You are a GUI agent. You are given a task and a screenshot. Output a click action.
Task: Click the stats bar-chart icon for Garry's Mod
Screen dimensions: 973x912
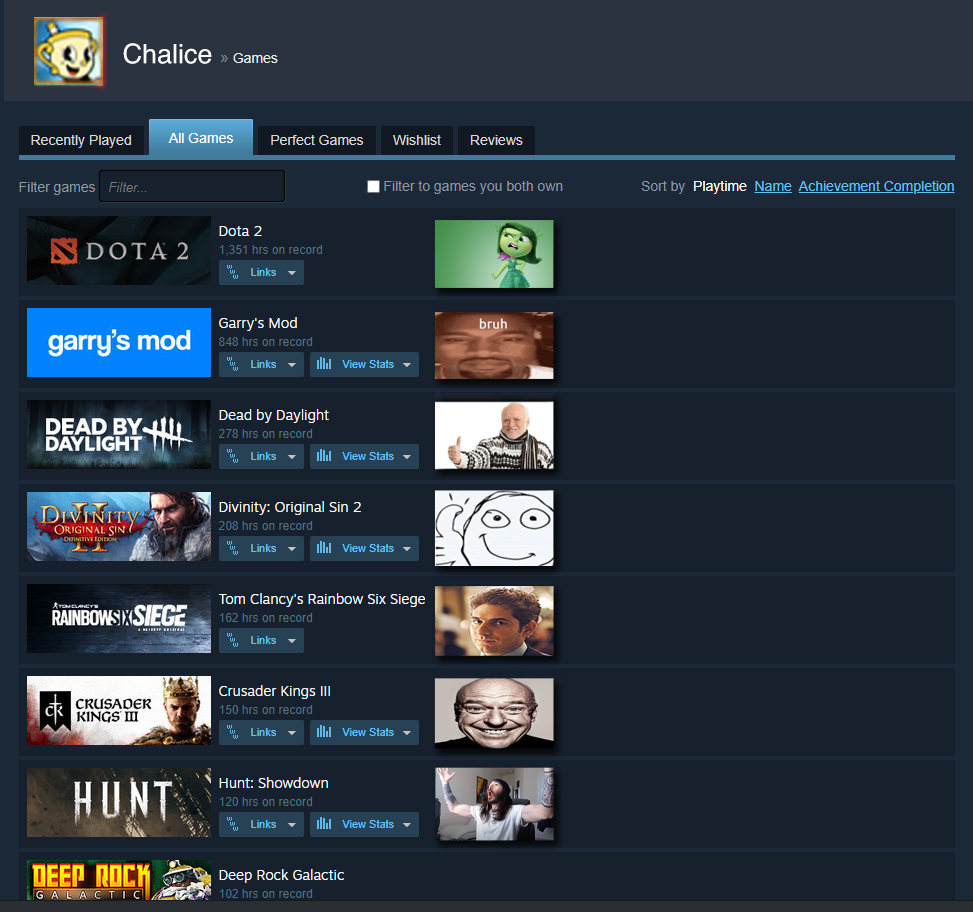pyautogui.click(x=324, y=364)
